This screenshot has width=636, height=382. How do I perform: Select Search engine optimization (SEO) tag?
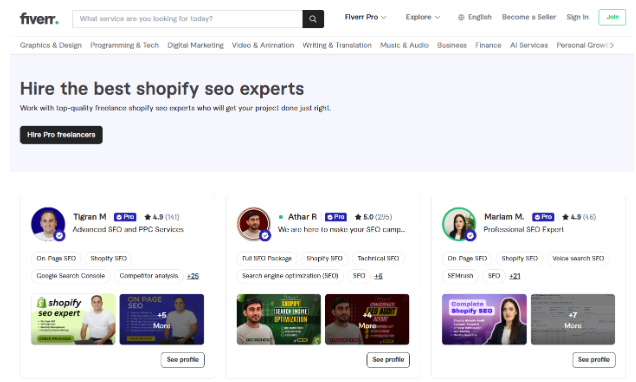tap(290, 276)
